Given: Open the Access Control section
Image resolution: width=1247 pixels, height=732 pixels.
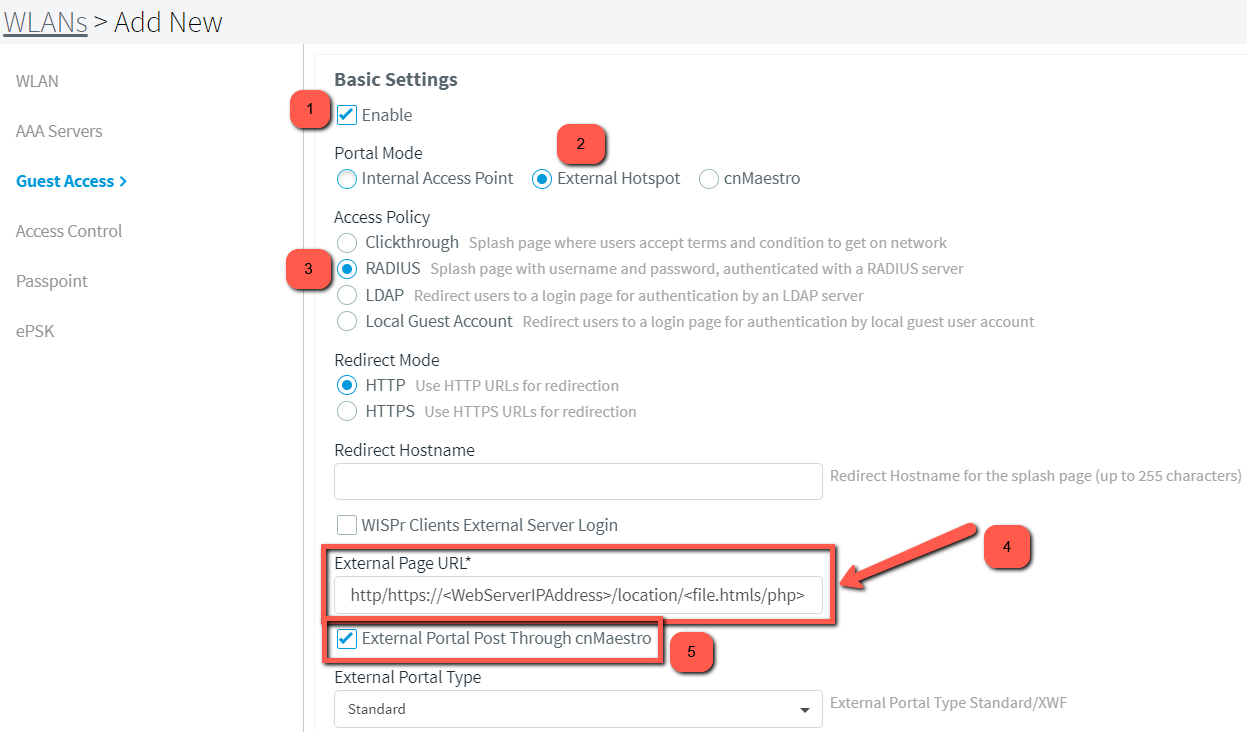Looking at the screenshot, I should [x=69, y=231].
